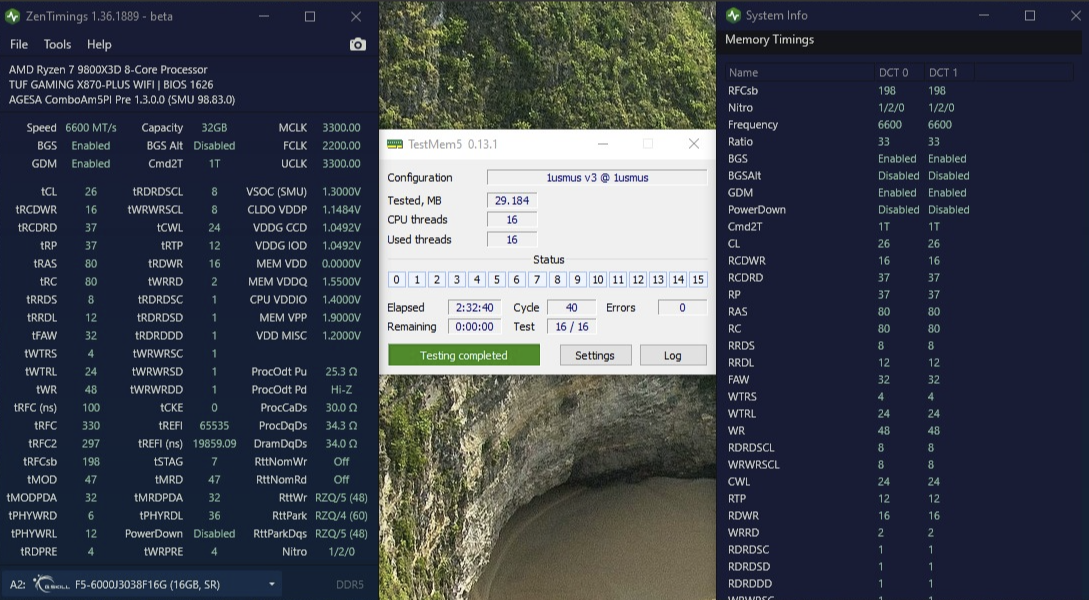The width and height of the screenshot is (1089, 600).
Task: Click the Remaining time 0:00:00 field
Action: click(474, 327)
